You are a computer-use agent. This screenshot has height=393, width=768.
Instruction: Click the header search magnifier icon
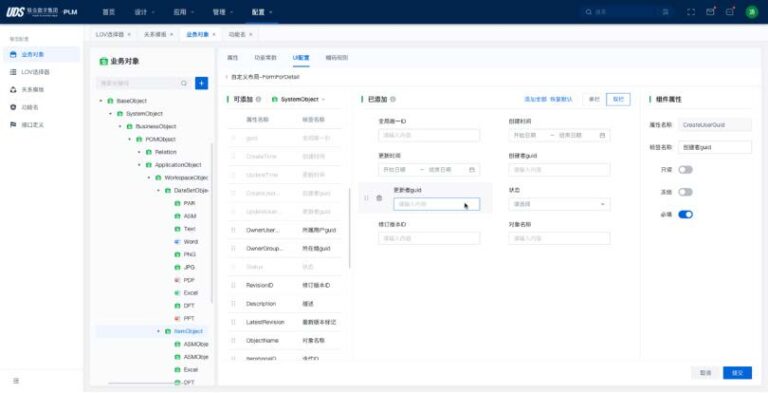point(588,12)
